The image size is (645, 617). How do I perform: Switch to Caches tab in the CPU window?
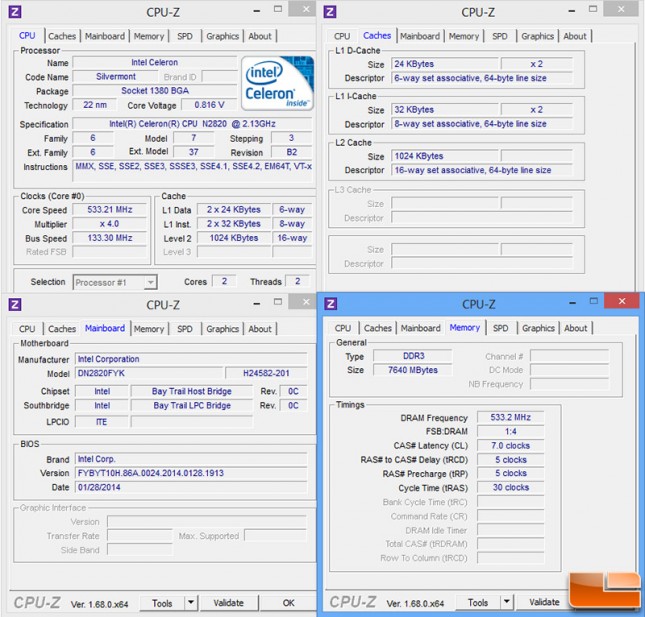click(x=62, y=36)
